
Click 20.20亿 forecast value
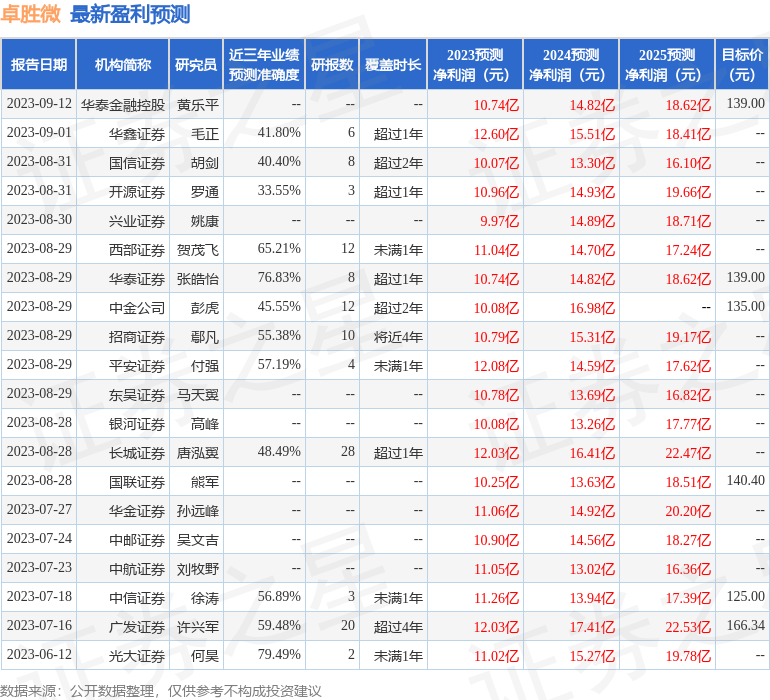(x=688, y=511)
